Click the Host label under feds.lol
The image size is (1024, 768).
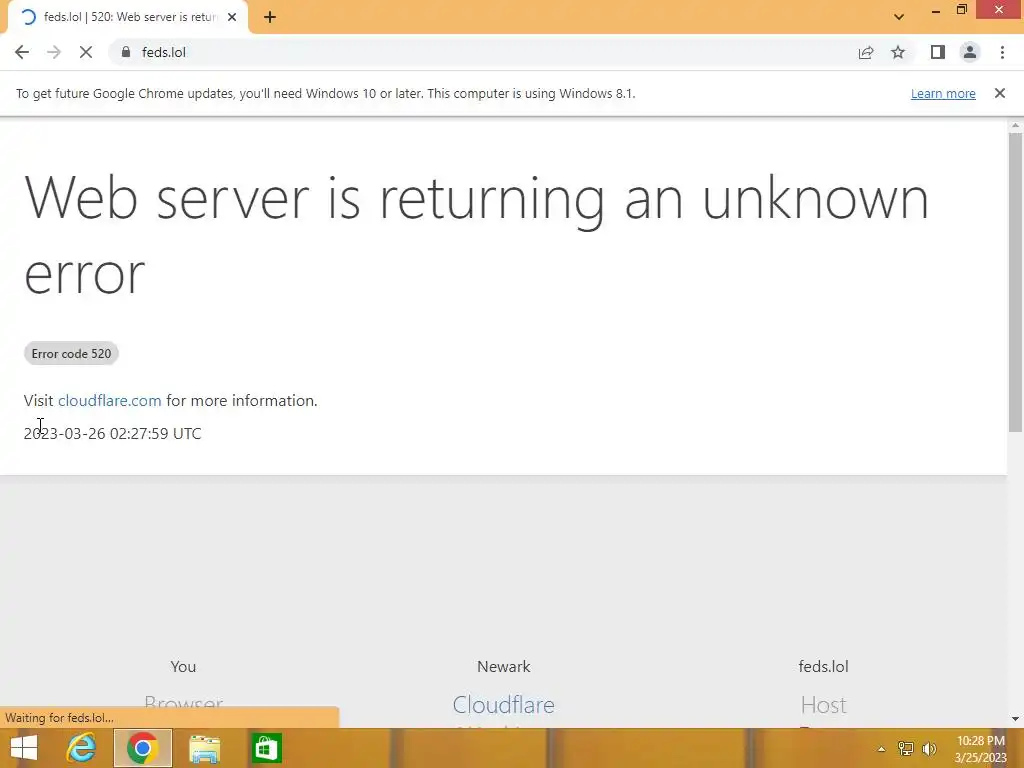click(x=824, y=705)
